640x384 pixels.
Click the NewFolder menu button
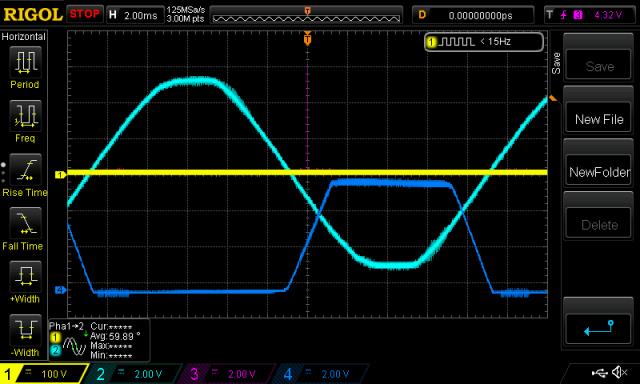tap(598, 172)
